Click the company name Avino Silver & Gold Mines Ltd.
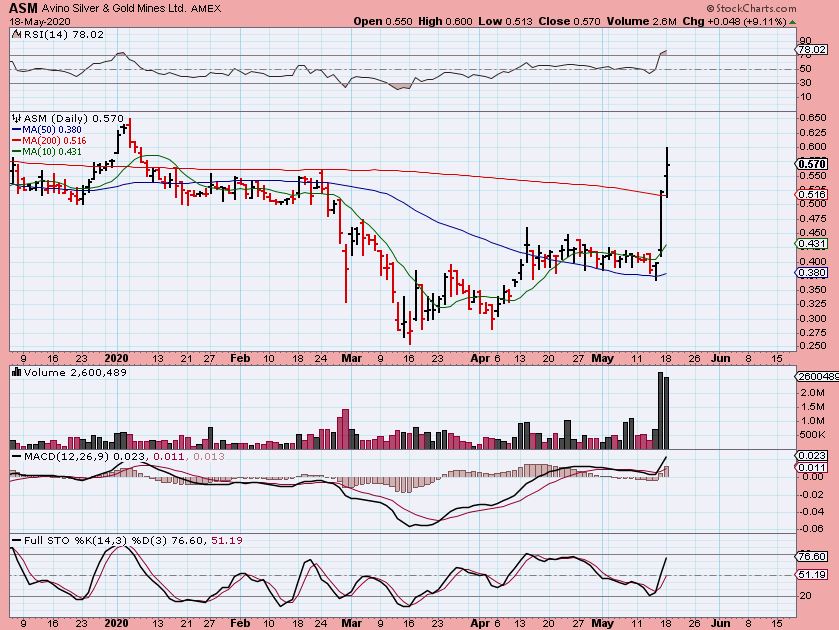The width and height of the screenshot is (839, 630). [x=115, y=9]
